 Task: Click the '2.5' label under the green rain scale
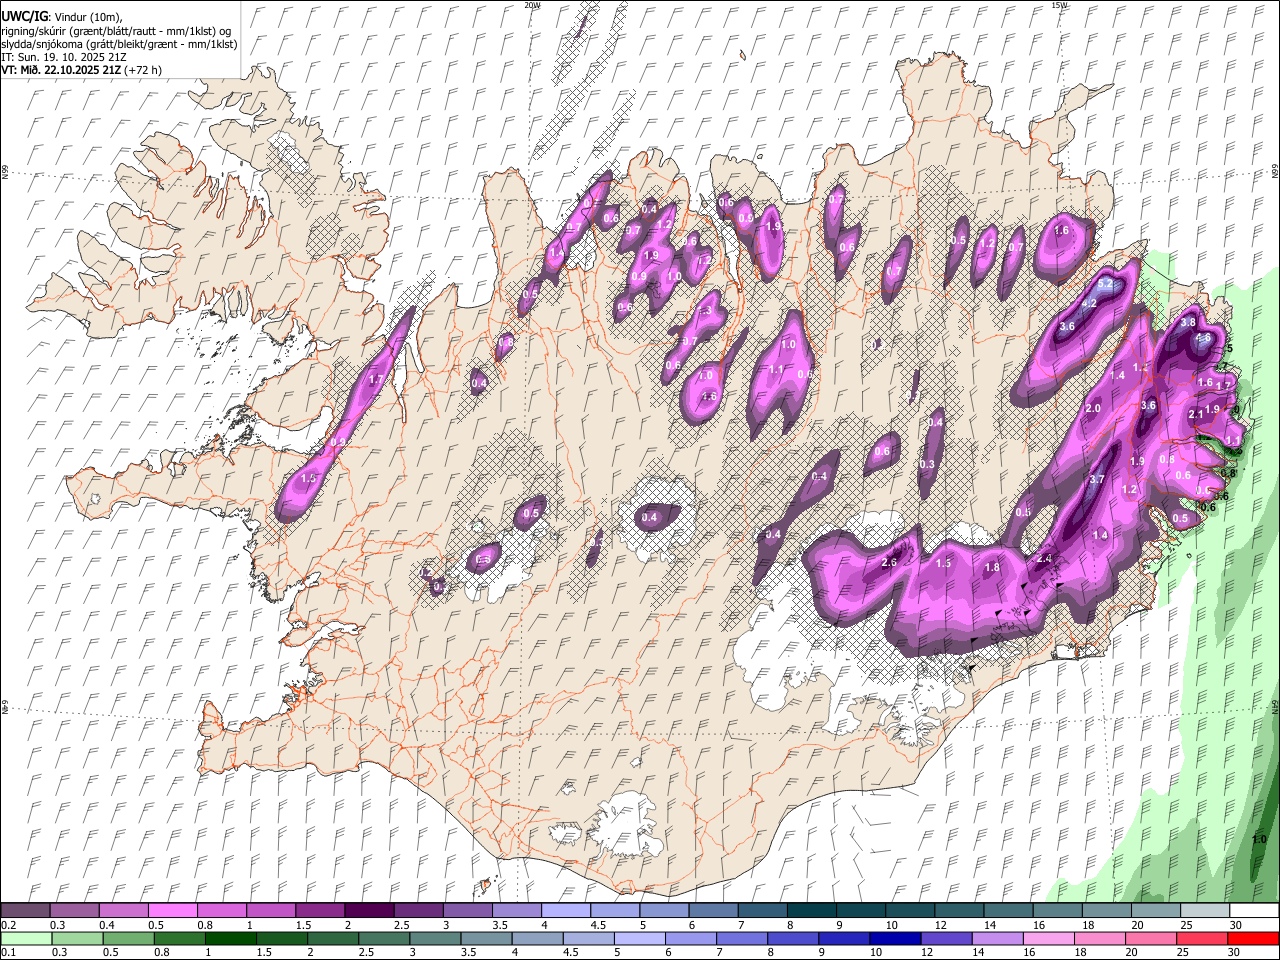[366, 952]
